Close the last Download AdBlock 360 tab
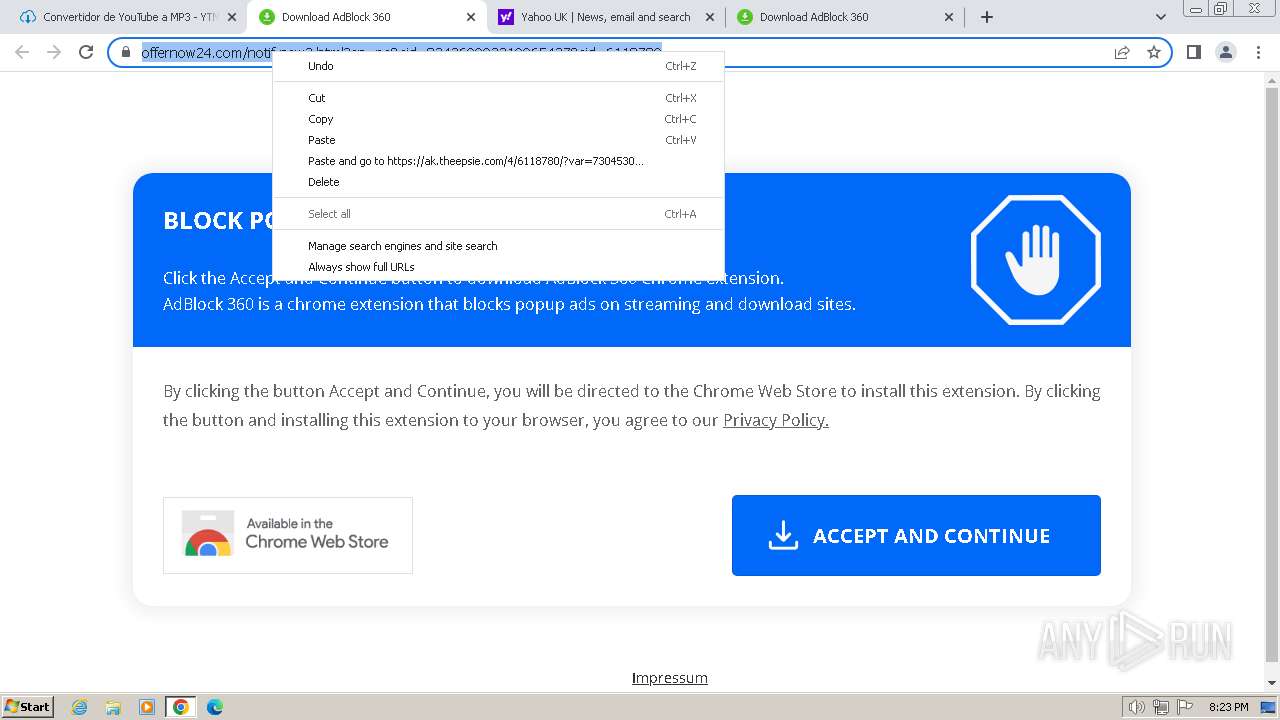1280x720 pixels. [x=949, y=17]
